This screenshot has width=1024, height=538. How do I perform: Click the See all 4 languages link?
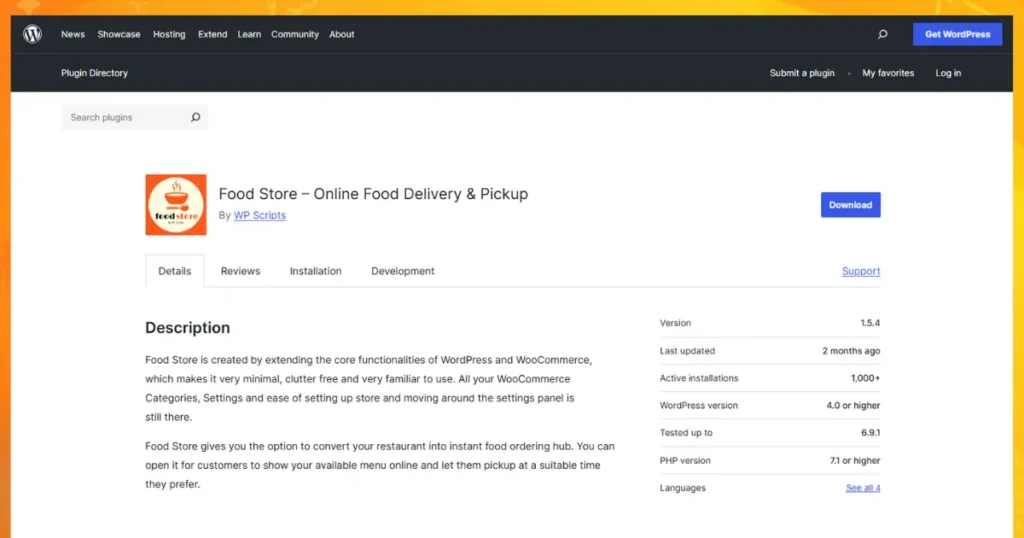click(x=863, y=488)
